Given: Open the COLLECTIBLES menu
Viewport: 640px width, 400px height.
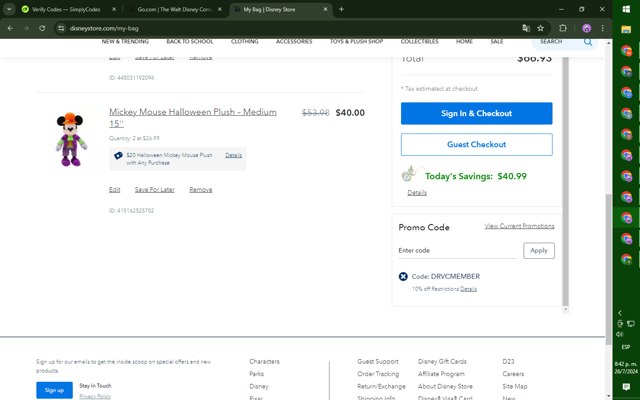Looking at the screenshot, I should (x=419, y=42).
